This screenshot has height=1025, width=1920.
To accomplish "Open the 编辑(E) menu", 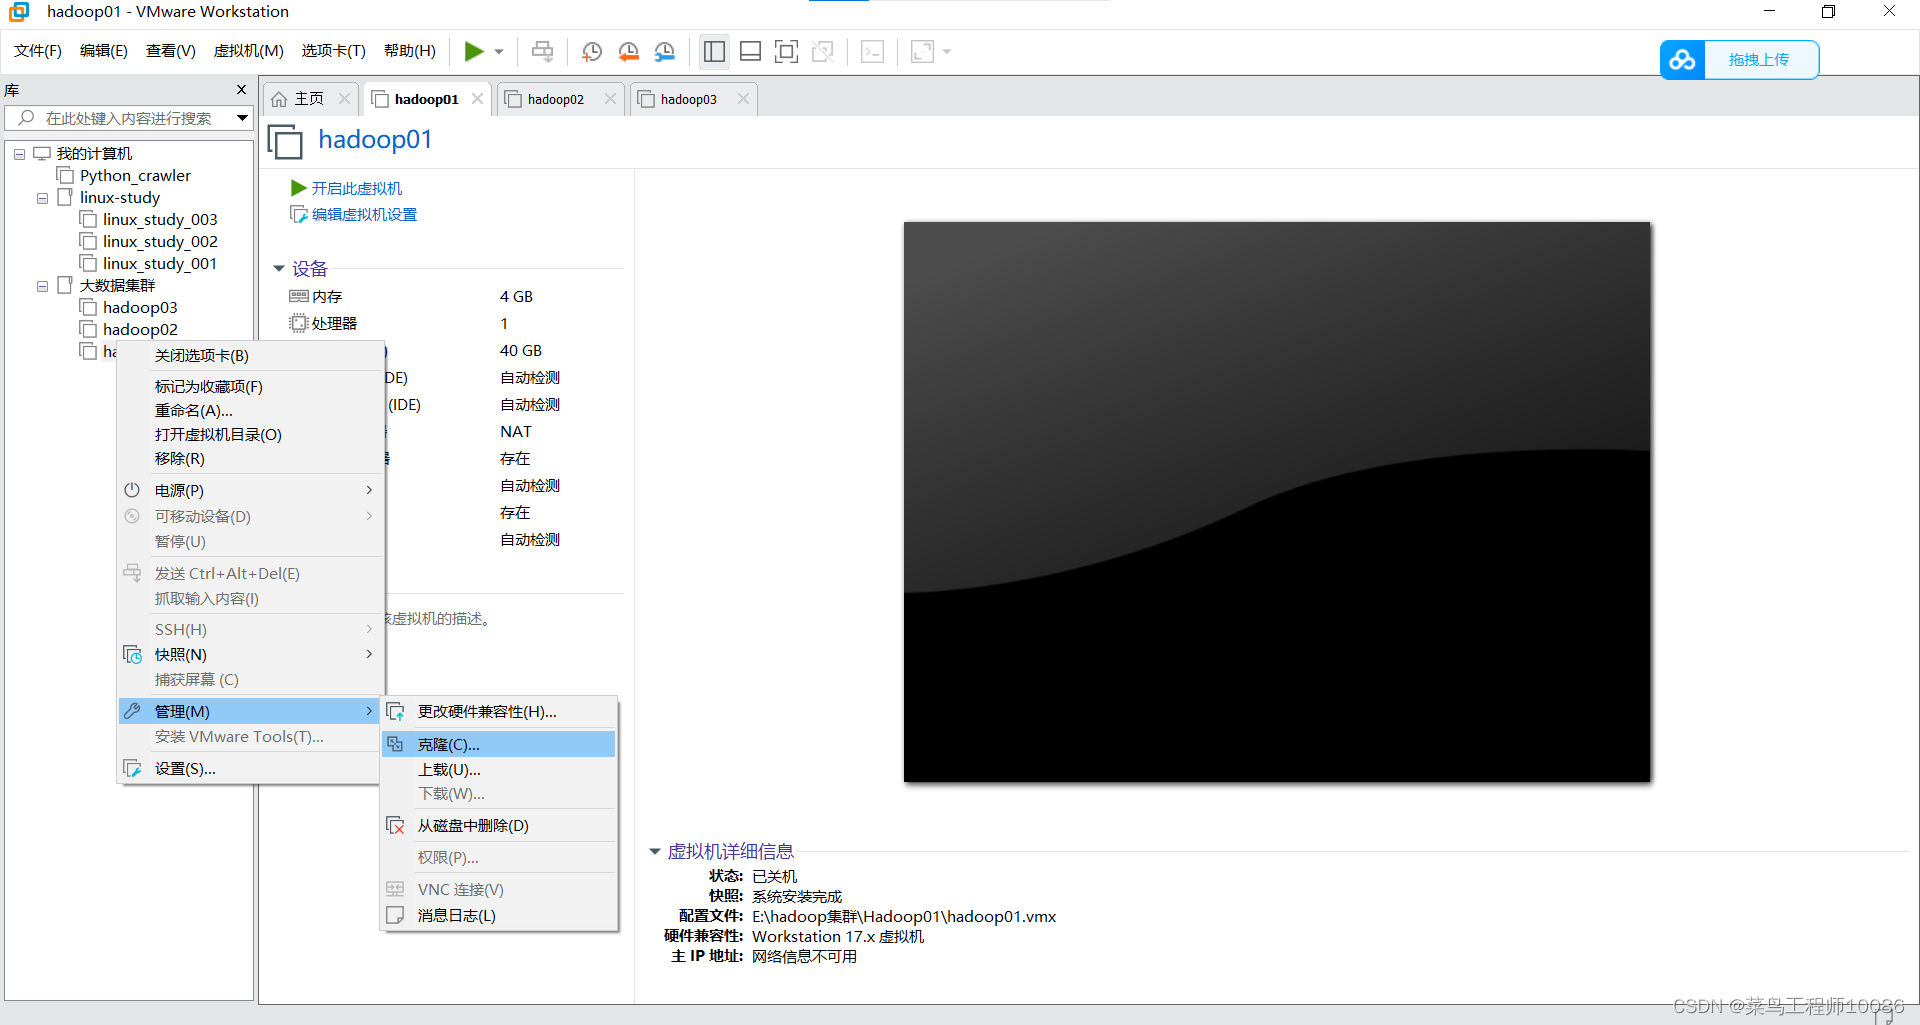I will (104, 51).
